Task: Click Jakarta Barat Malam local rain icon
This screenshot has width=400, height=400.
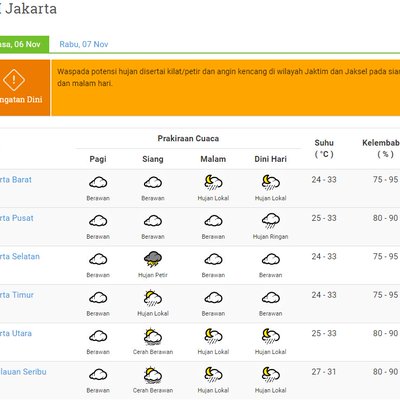Action: 213,182
